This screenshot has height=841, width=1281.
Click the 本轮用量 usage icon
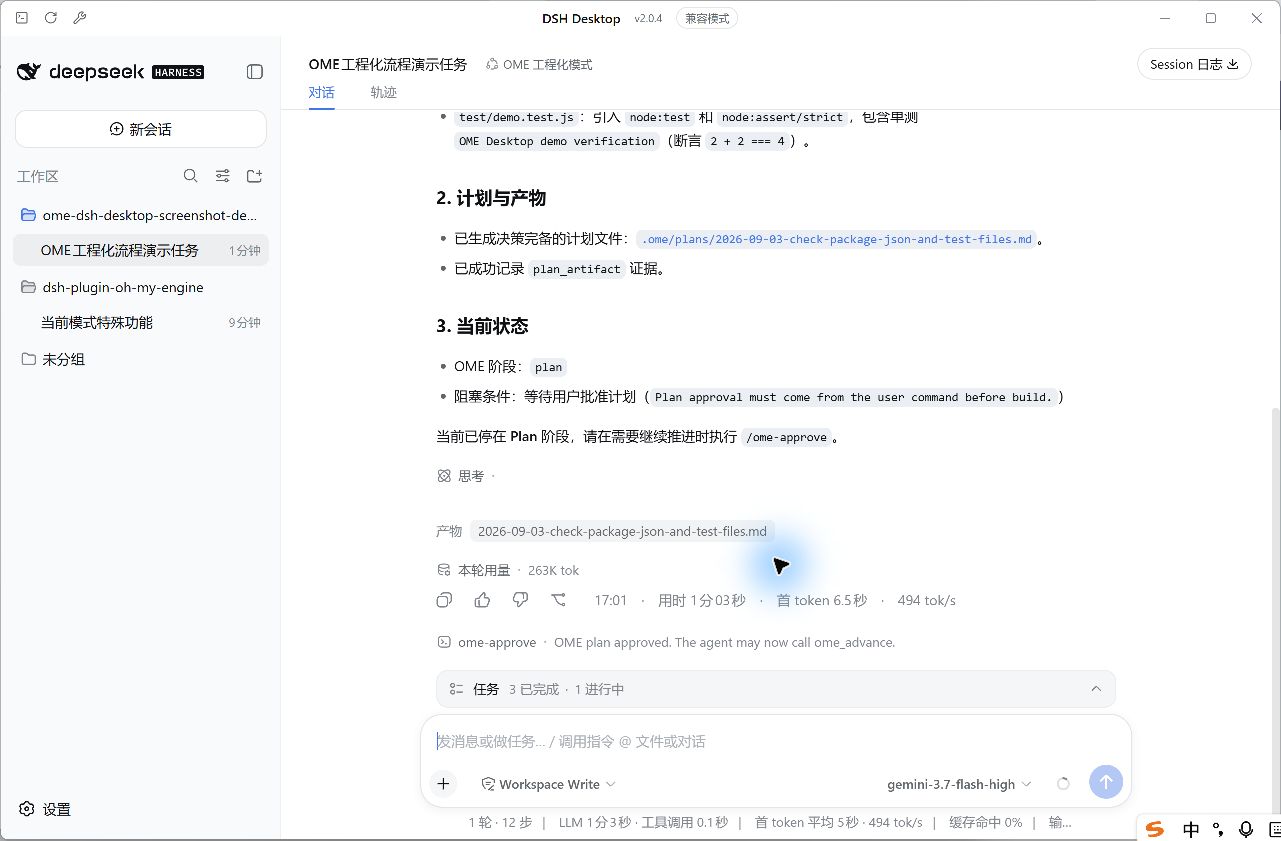444,570
